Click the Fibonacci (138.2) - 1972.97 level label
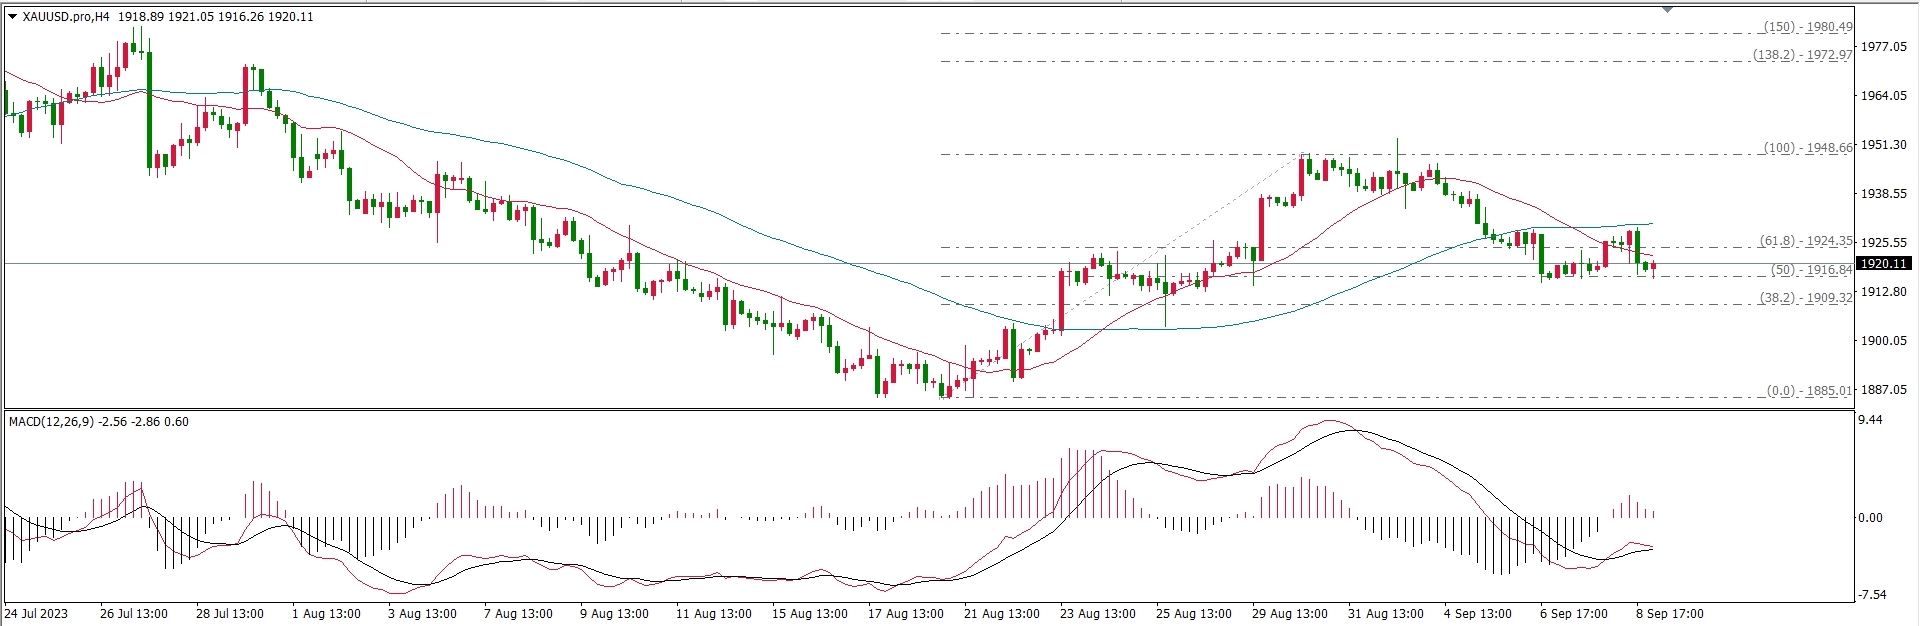 click(1803, 56)
